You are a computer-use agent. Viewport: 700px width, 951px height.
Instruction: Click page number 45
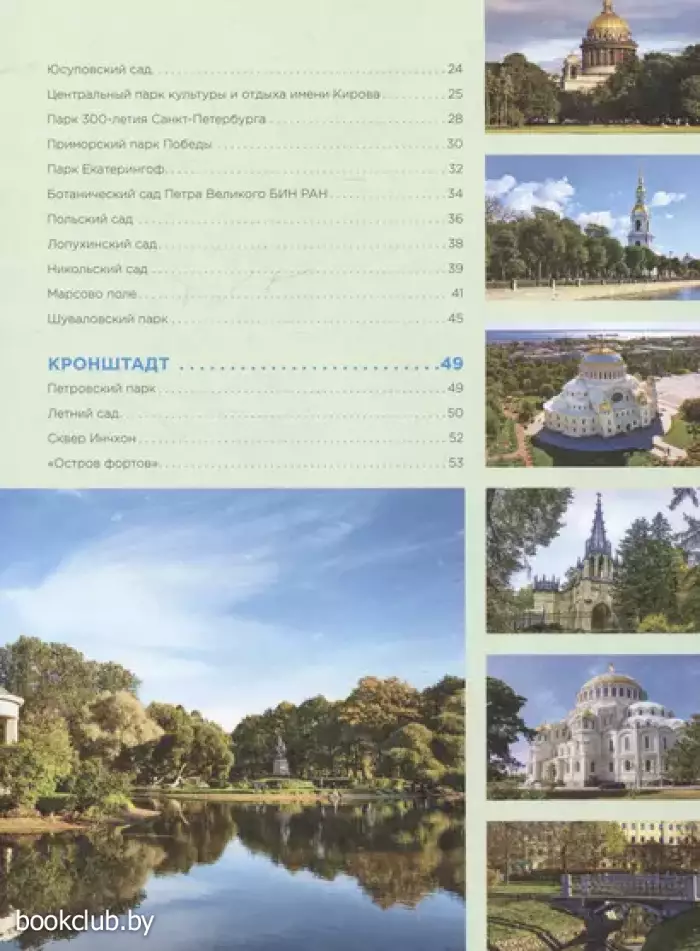[455, 318]
